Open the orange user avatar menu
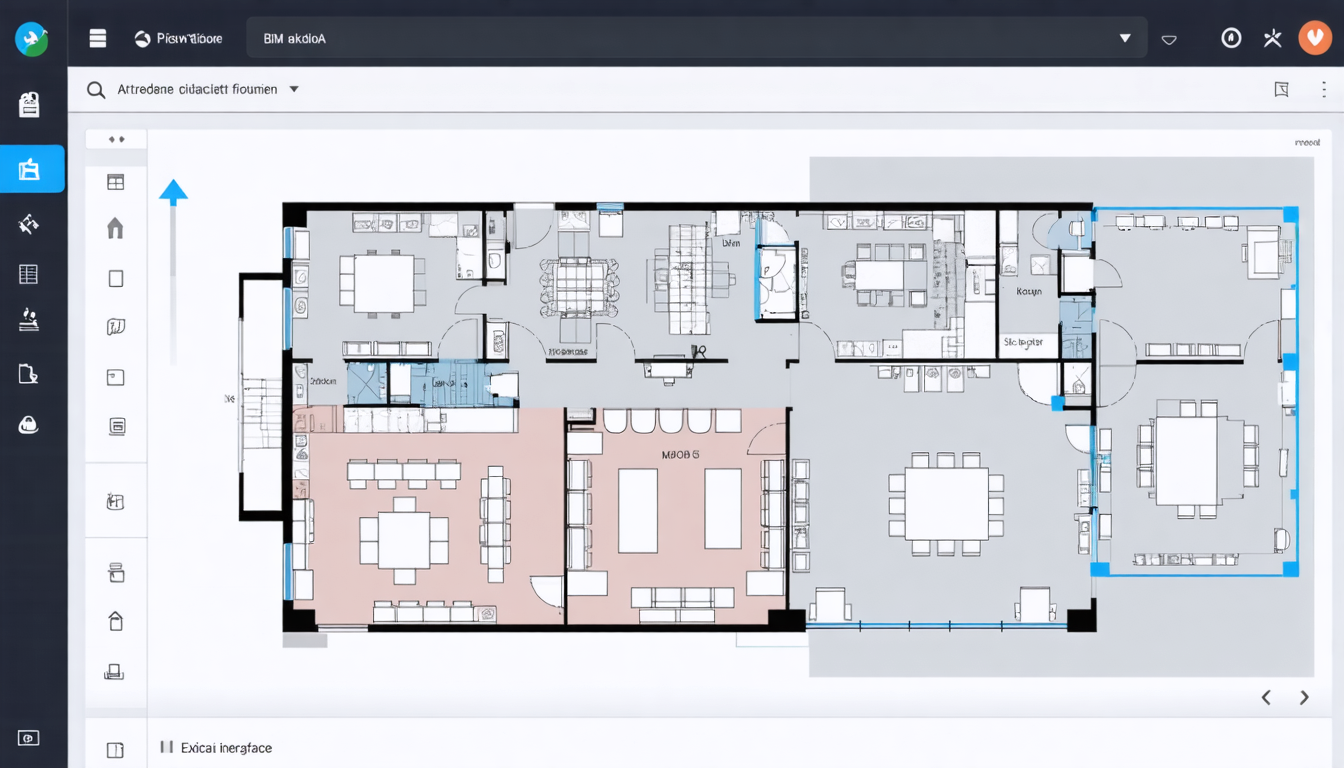The height and width of the screenshot is (768, 1344). pyautogui.click(x=1315, y=38)
